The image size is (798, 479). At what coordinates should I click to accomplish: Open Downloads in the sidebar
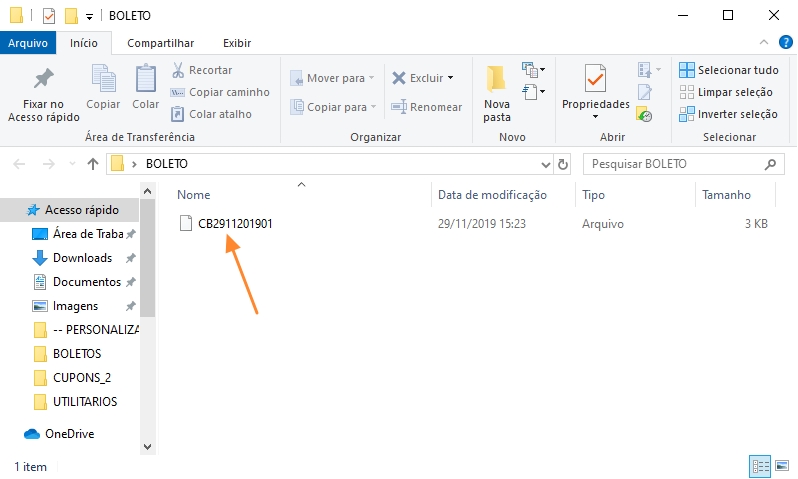82,258
